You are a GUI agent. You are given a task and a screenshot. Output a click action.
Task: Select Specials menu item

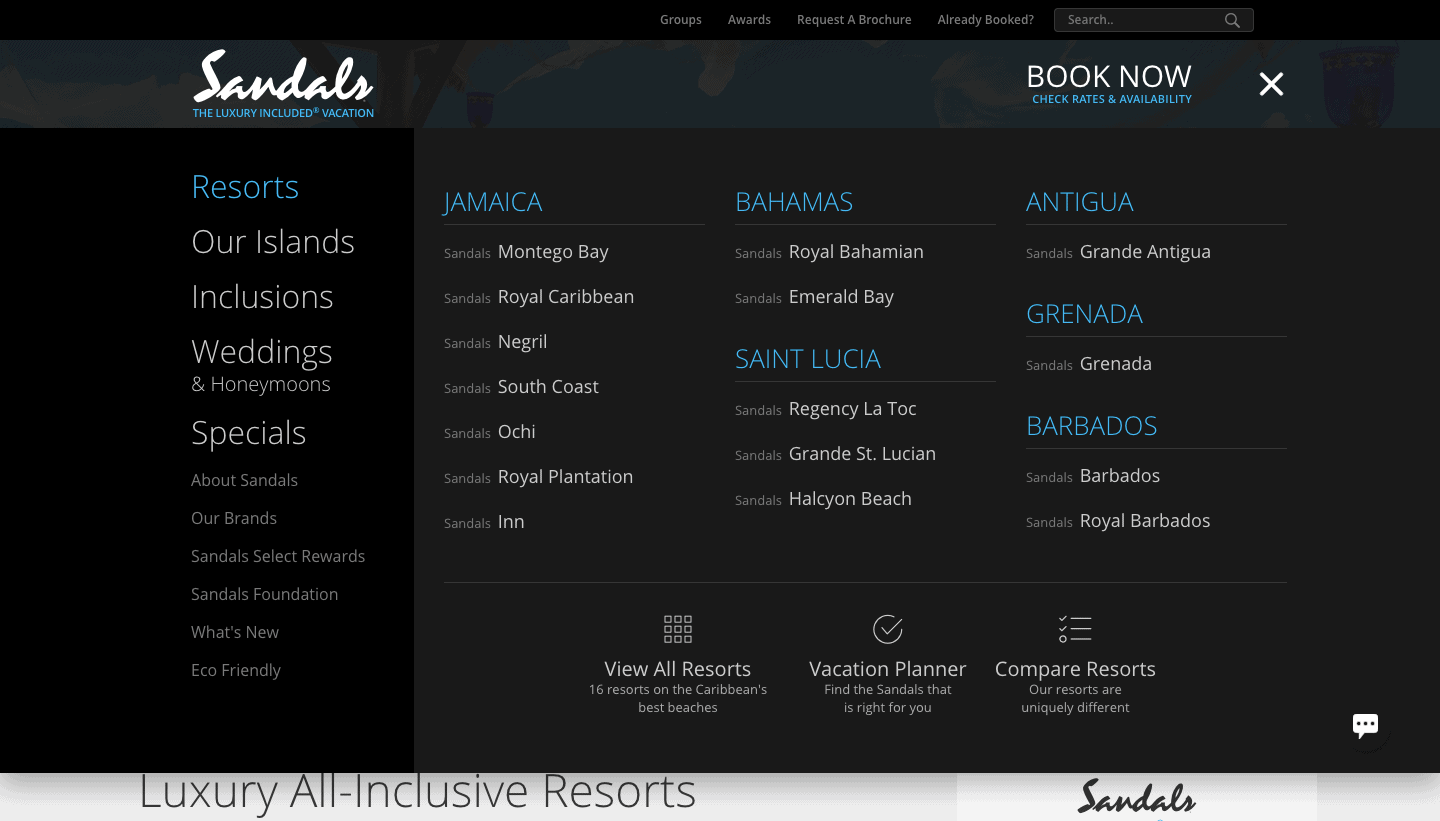pos(248,433)
